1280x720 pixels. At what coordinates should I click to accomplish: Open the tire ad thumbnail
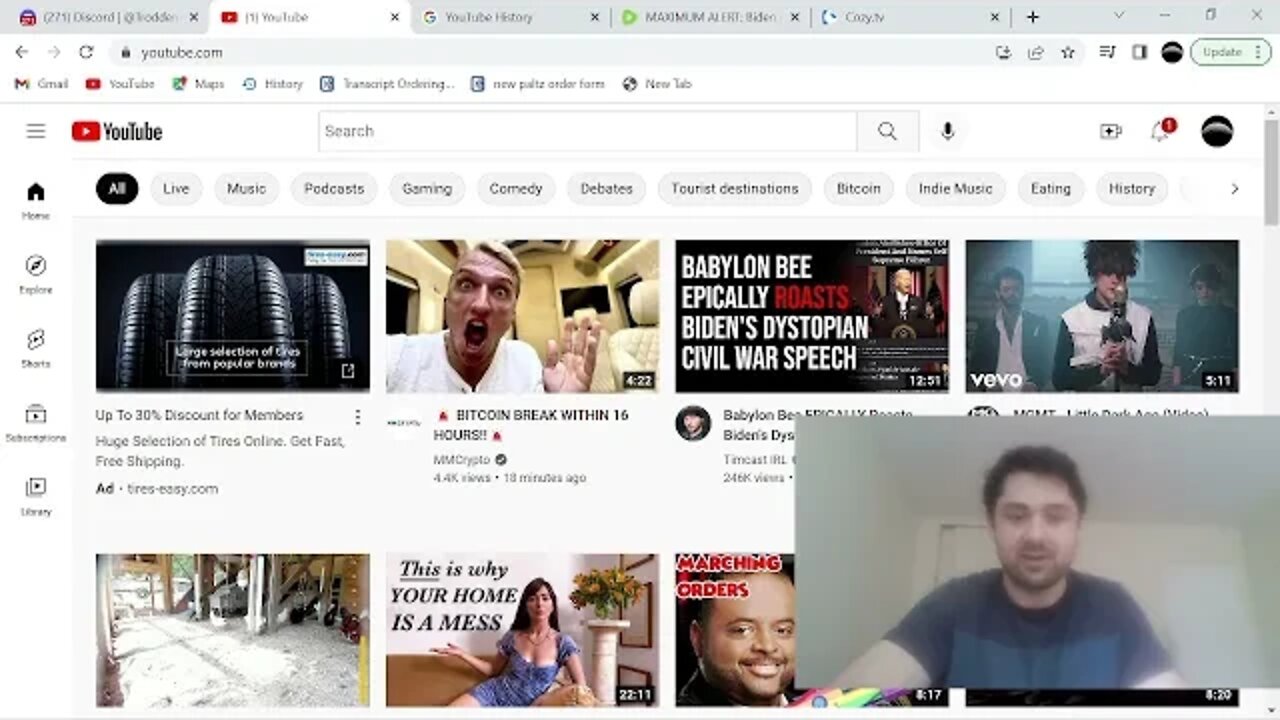tap(233, 316)
